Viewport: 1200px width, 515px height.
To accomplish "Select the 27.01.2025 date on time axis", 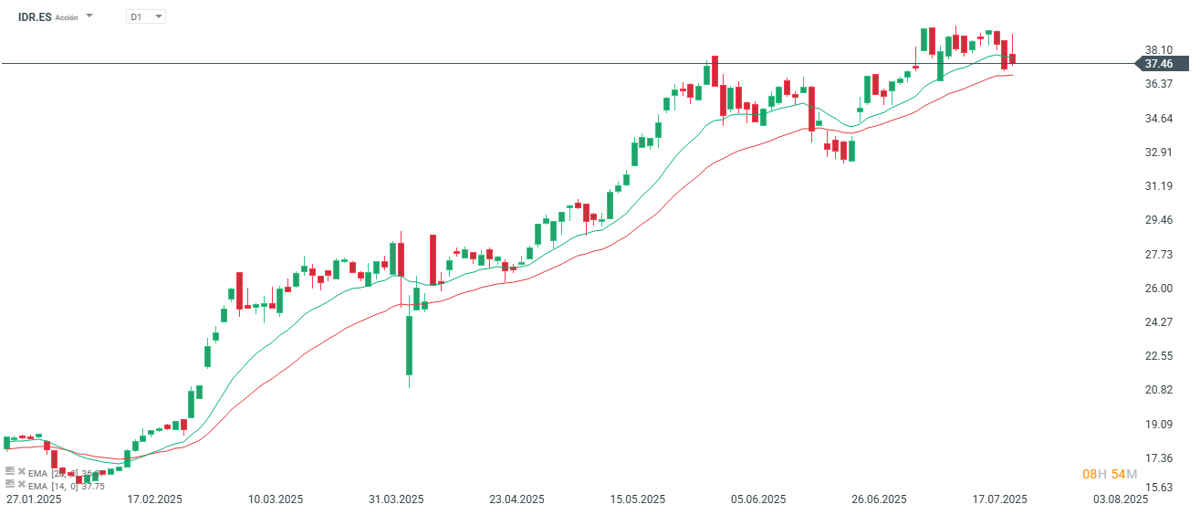I will (x=33, y=498).
